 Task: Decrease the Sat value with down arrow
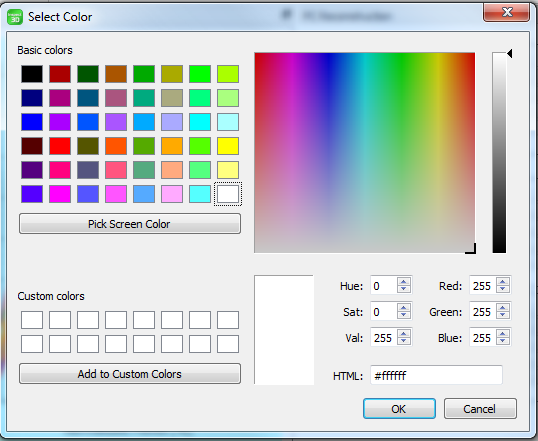tap(404, 315)
